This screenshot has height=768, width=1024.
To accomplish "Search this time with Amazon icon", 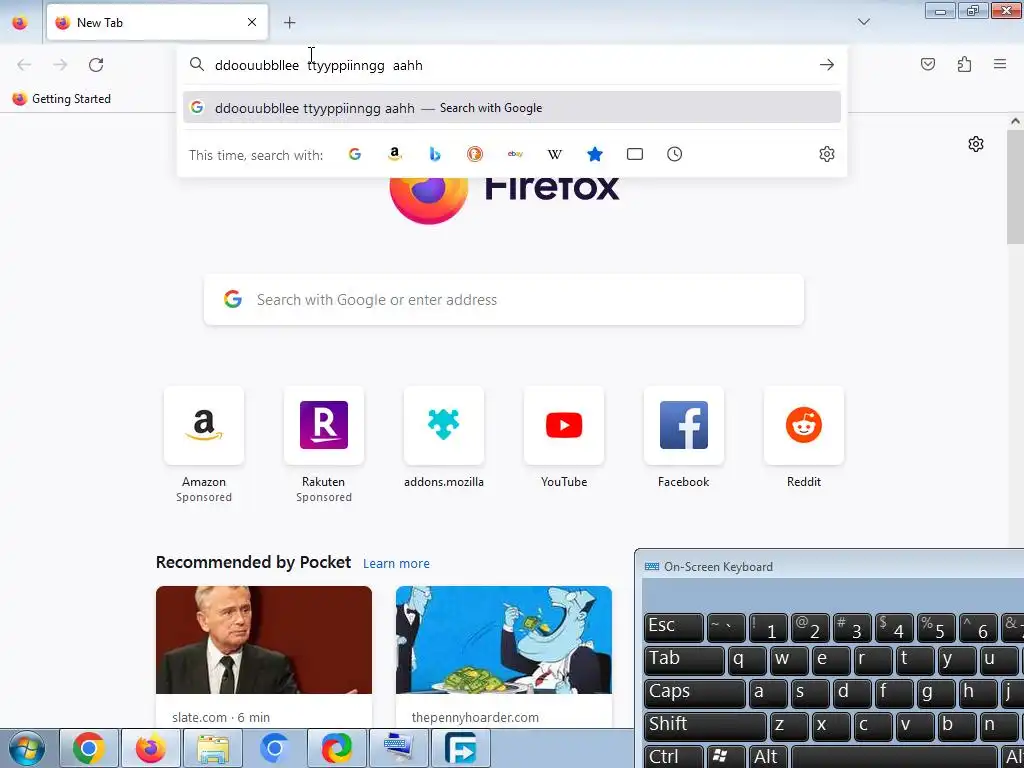I will click(x=394, y=154).
